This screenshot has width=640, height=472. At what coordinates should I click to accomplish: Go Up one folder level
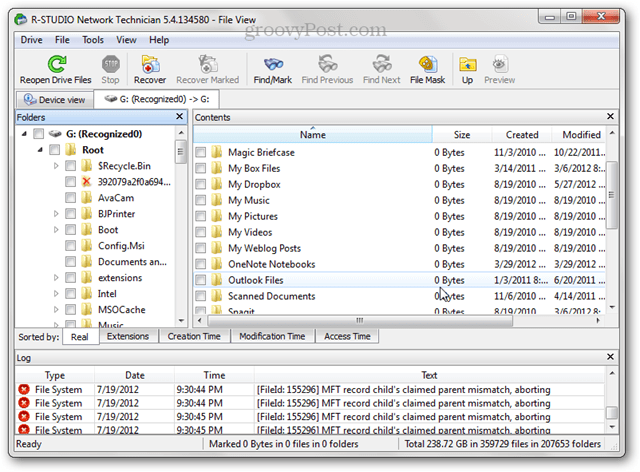pyautogui.click(x=468, y=64)
